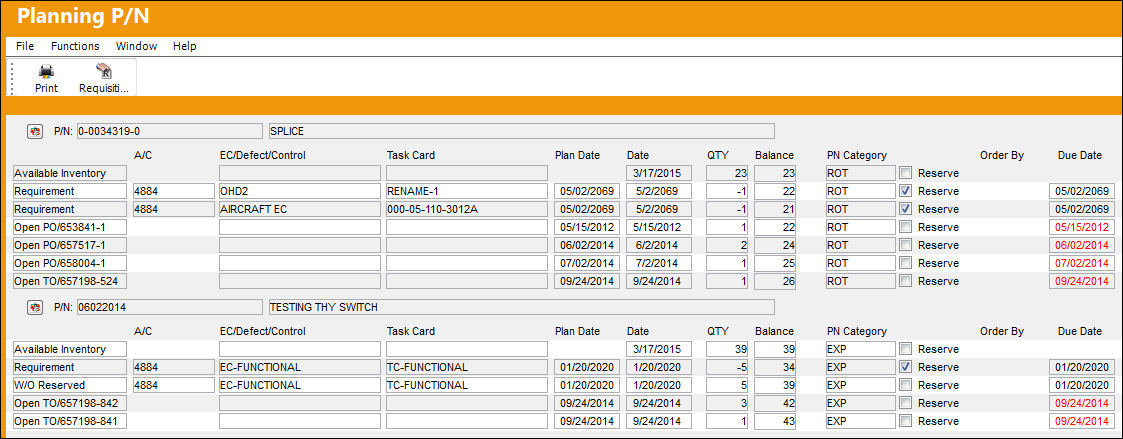Click the TESTING THY SWITCH description field
The image size is (1123, 439).
(521, 307)
